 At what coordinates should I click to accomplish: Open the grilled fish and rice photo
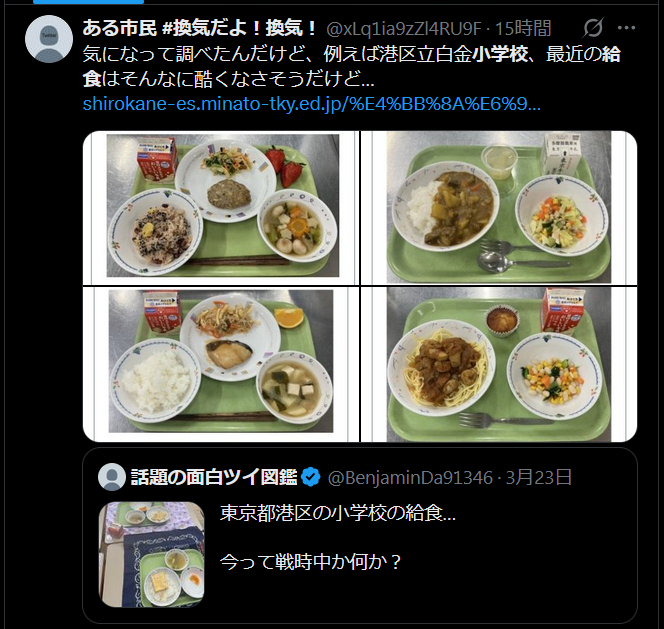click(x=221, y=364)
